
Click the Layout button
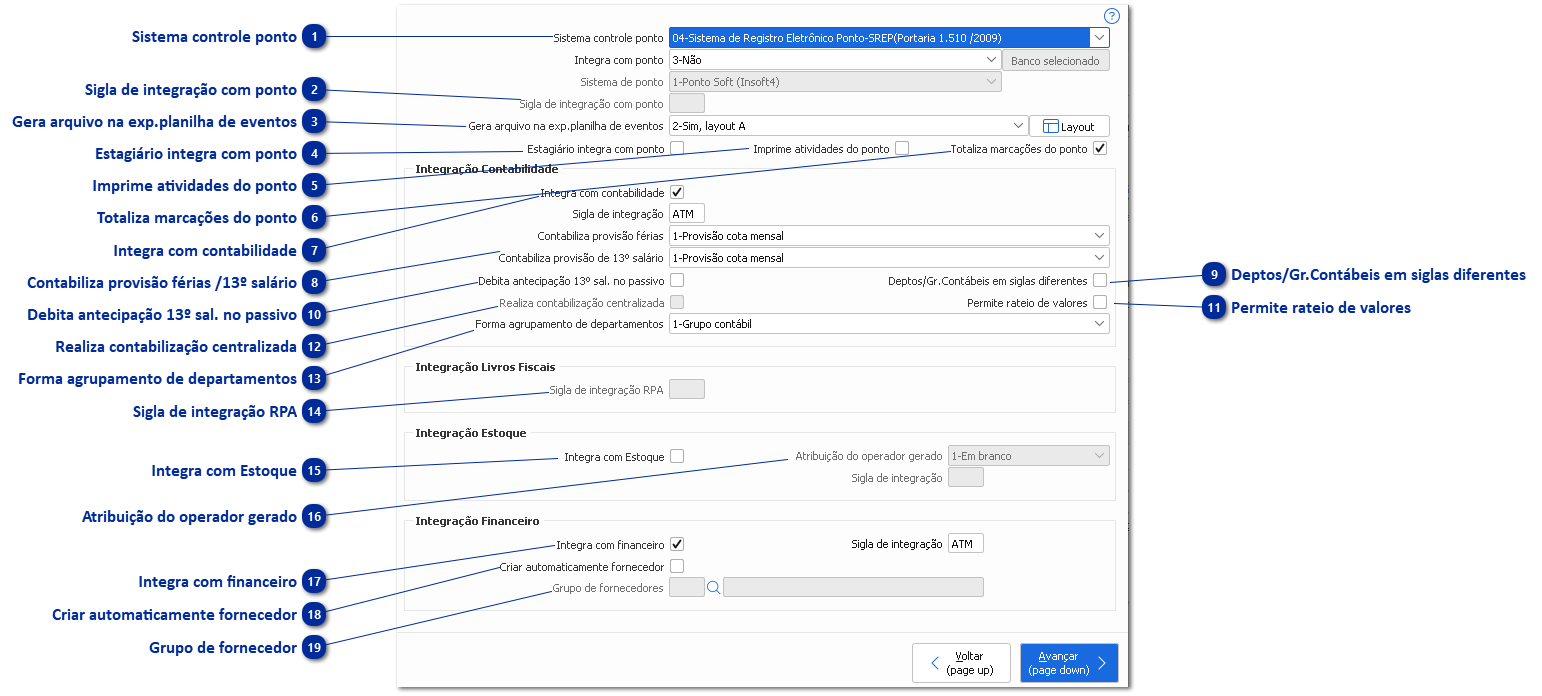1069,127
